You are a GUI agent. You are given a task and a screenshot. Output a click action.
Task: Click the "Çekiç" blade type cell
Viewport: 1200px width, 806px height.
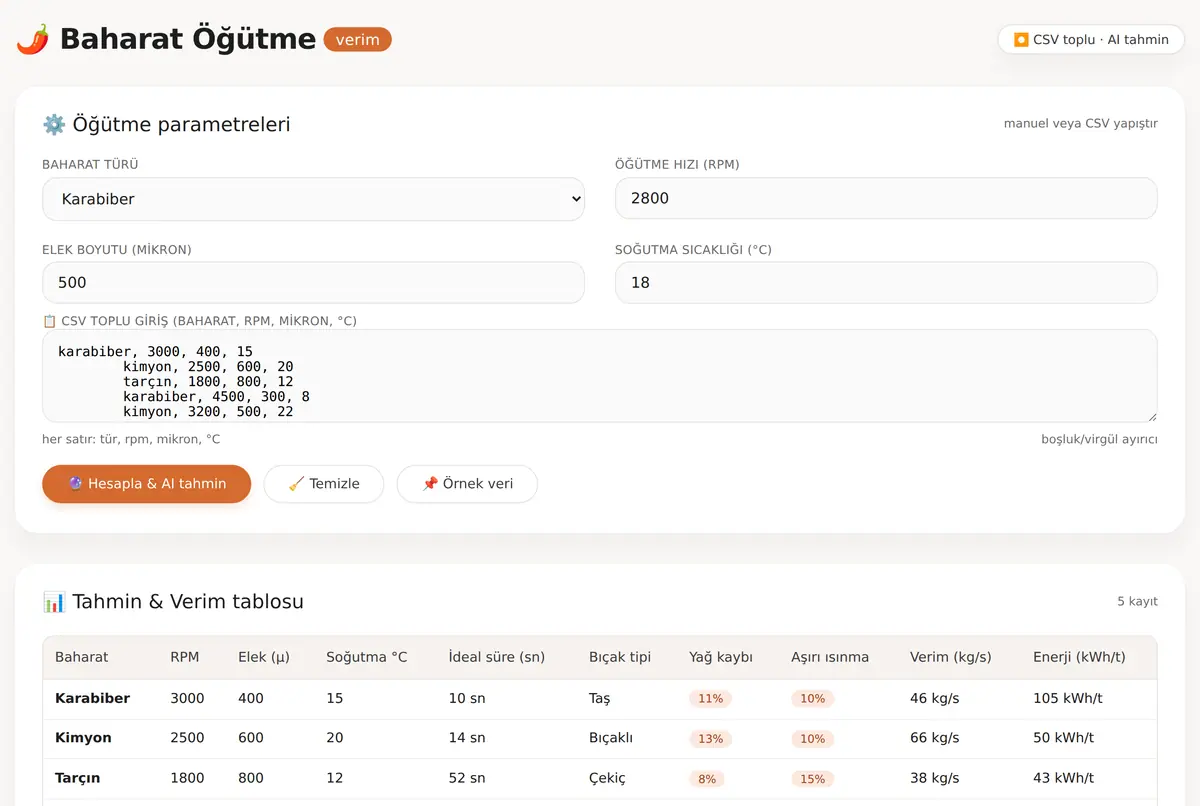point(607,778)
